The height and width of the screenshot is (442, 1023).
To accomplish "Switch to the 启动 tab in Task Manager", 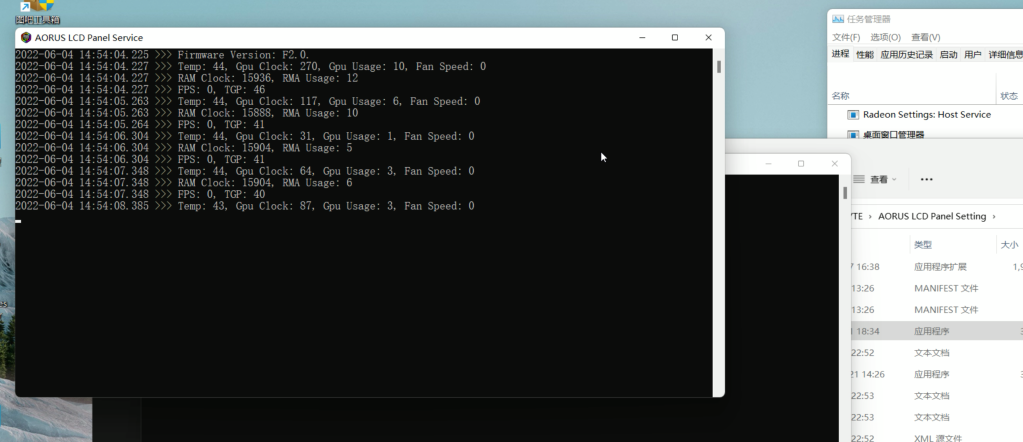I will pyautogui.click(x=948, y=55).
